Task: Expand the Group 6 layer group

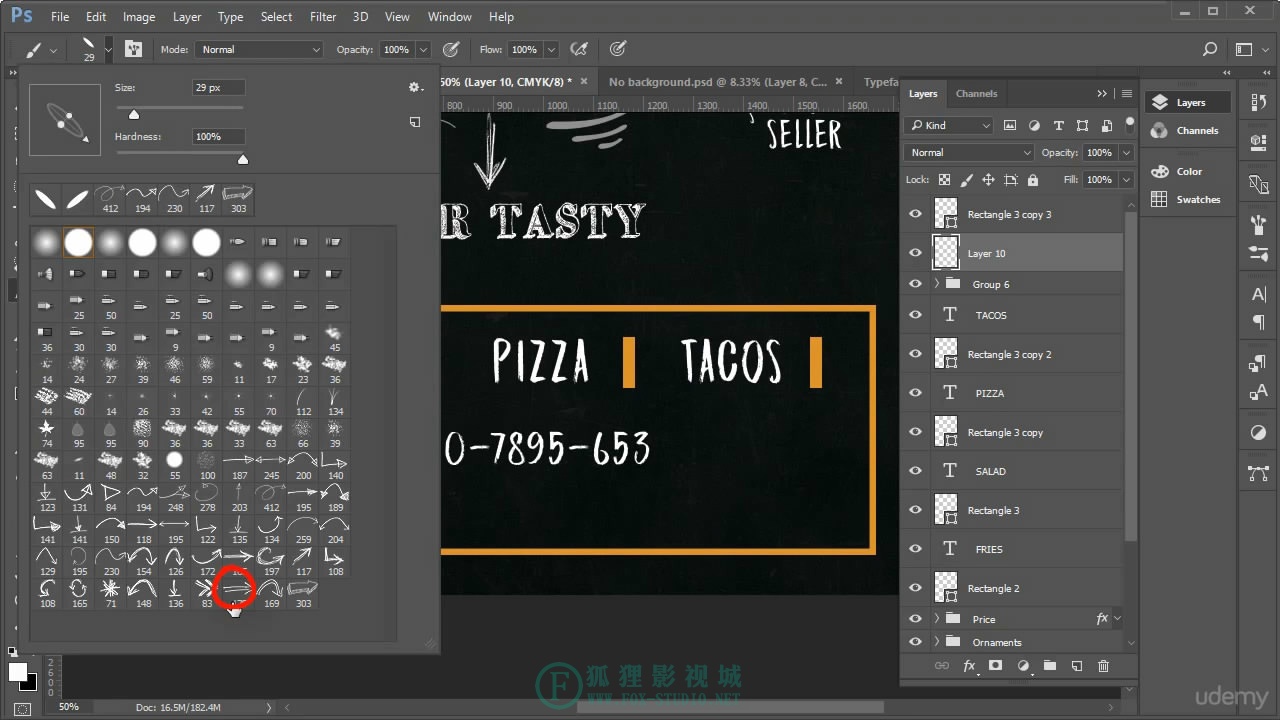Action: click(937, 284)
